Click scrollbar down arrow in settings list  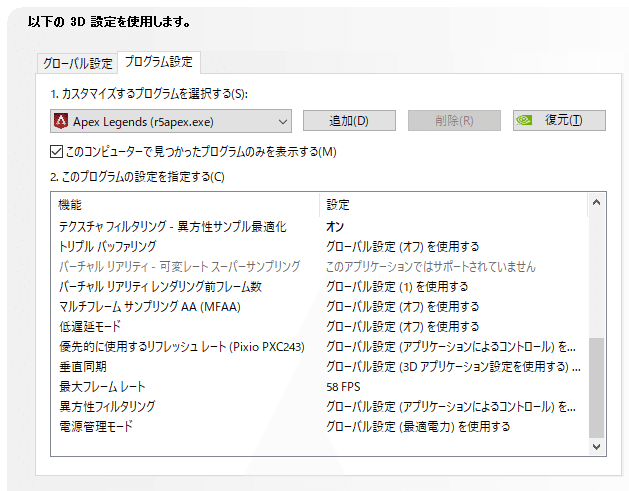[596, 446]
